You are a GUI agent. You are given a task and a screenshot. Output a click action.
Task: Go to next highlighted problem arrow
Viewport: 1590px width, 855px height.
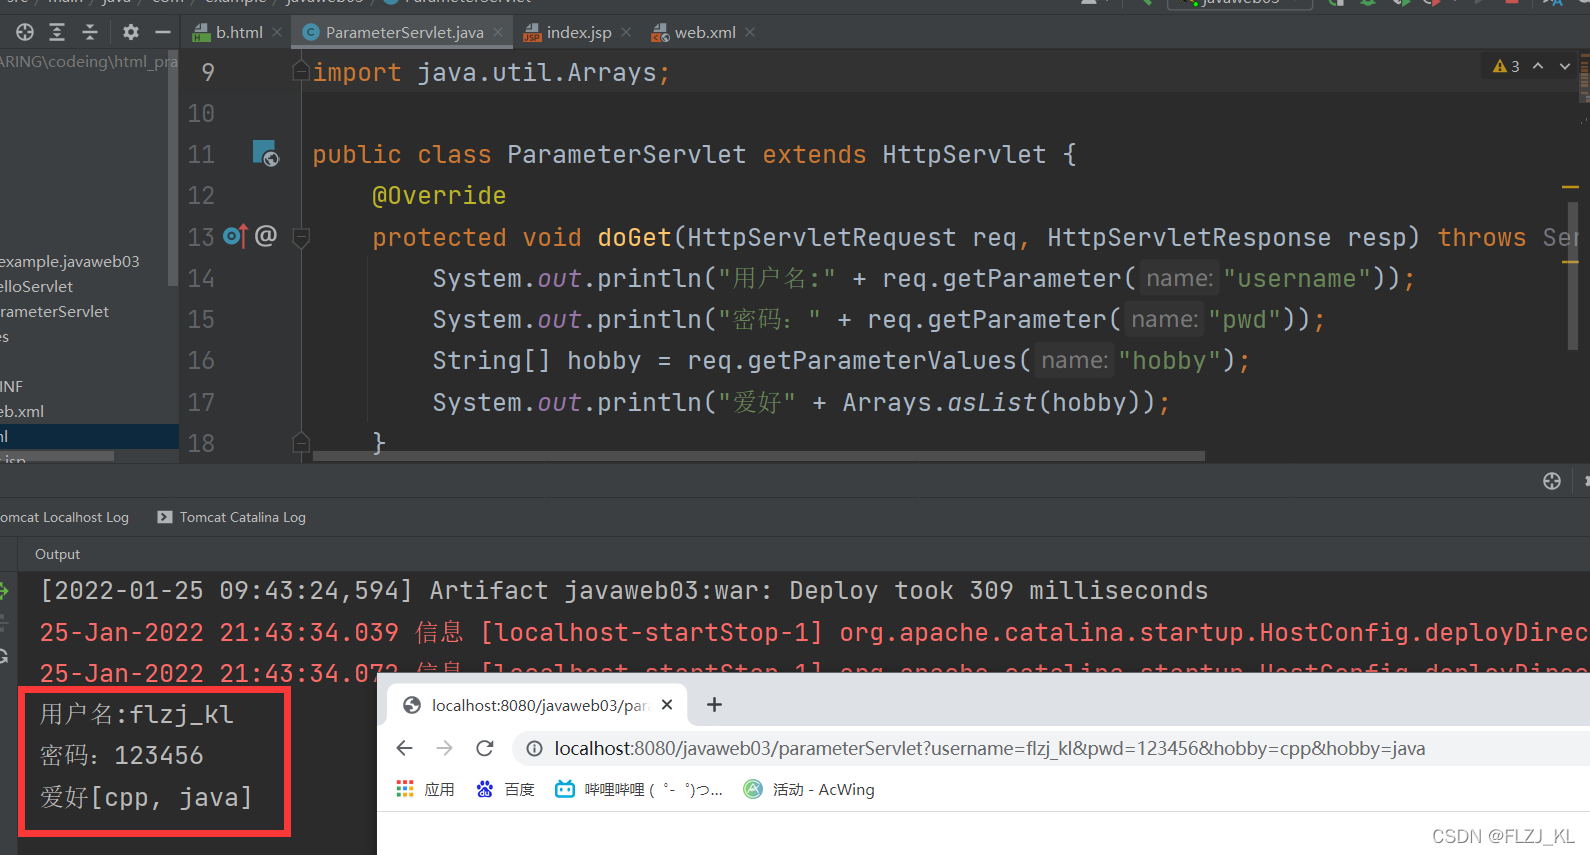point(1565,66)
